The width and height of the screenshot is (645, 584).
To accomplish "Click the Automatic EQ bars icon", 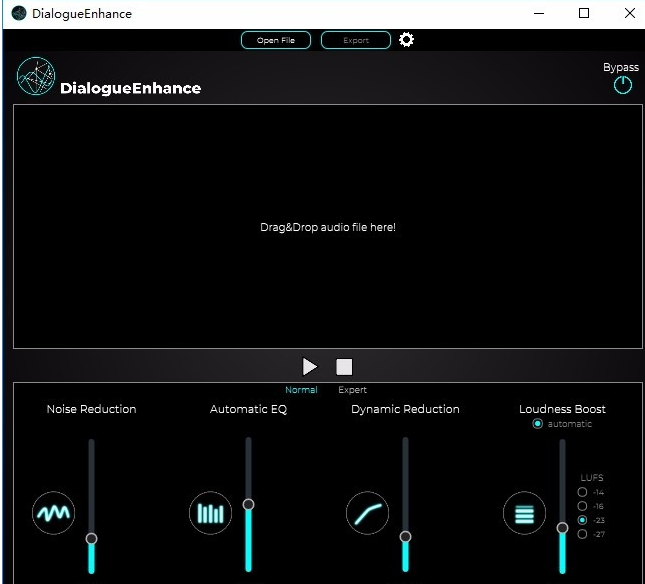I will [210, 513].
